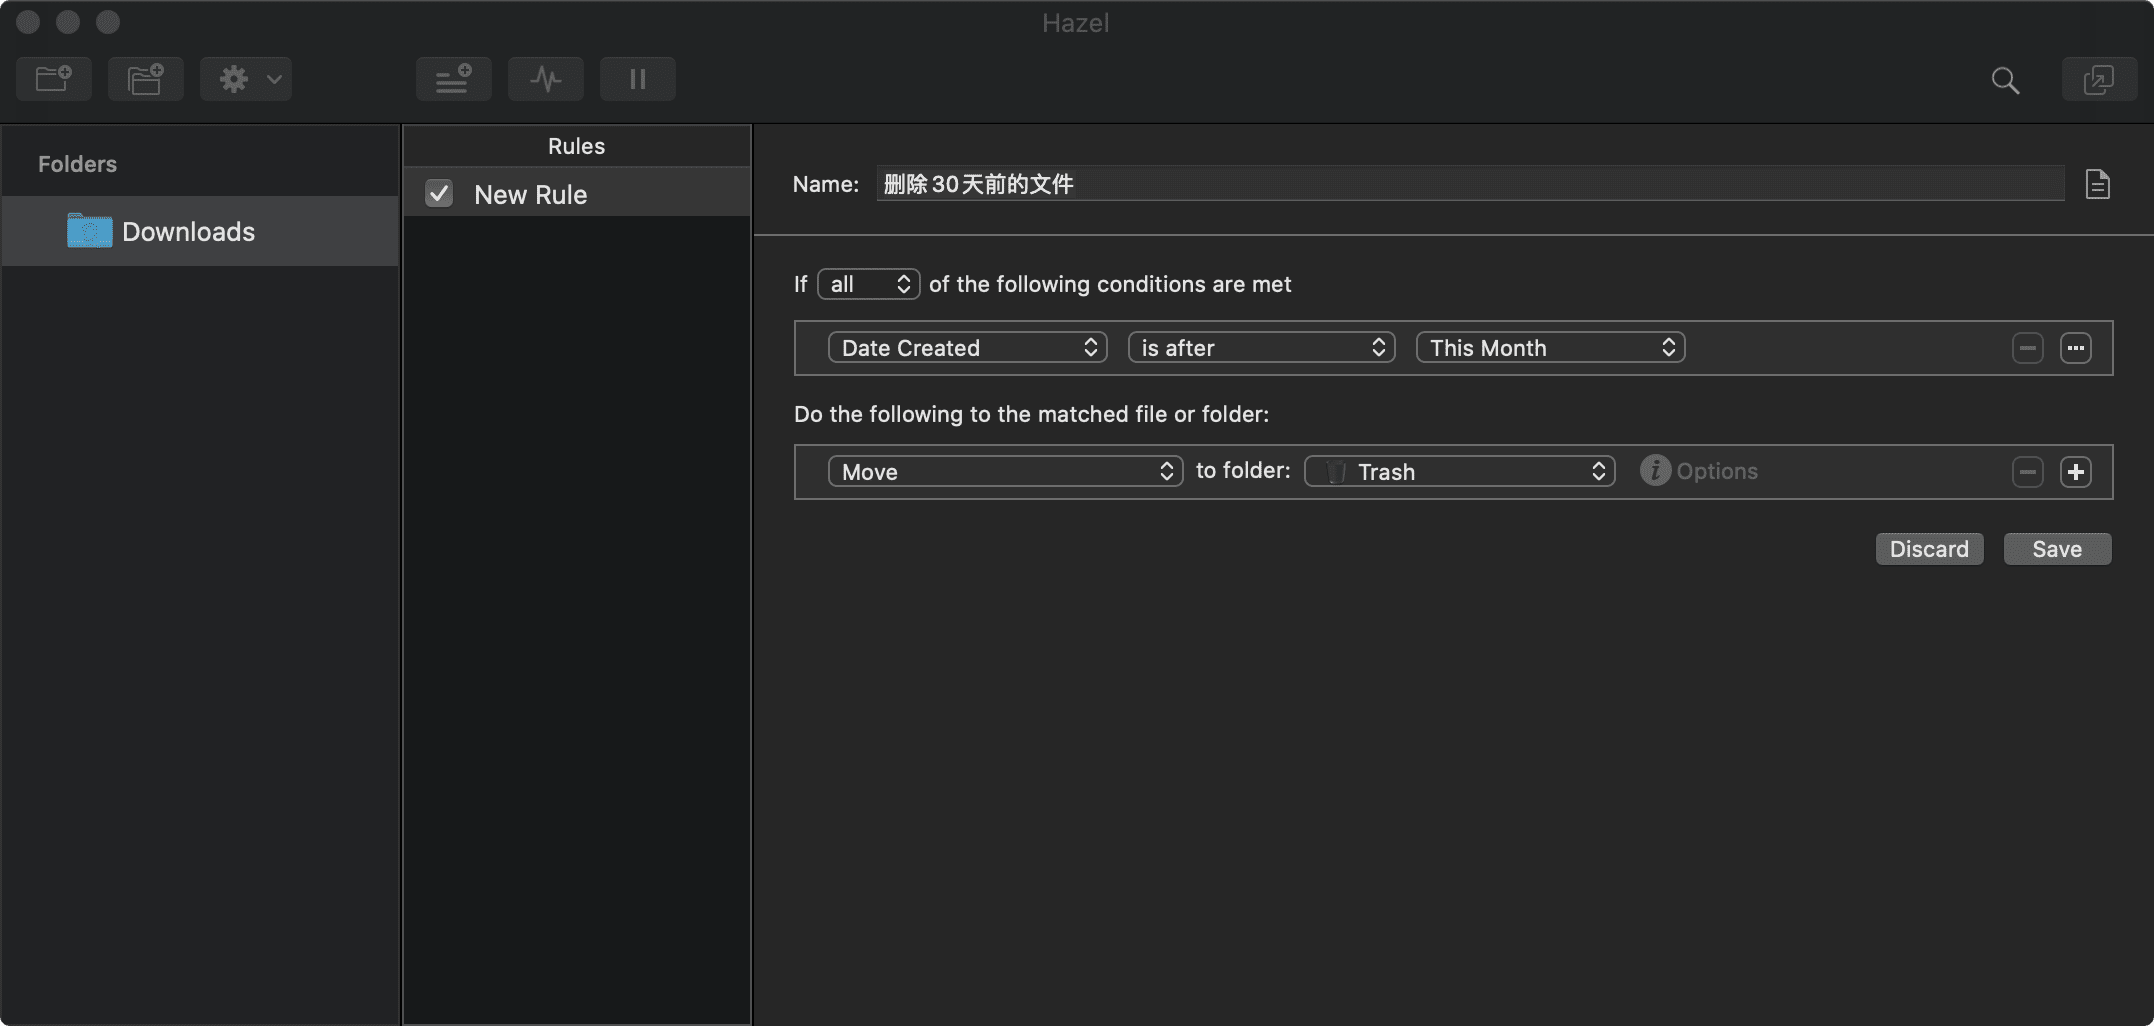The width and height of the screenshot is (2154, 1026).
Task: Open the 'Date Created' attribute dropdown
Action: [965, 347]
